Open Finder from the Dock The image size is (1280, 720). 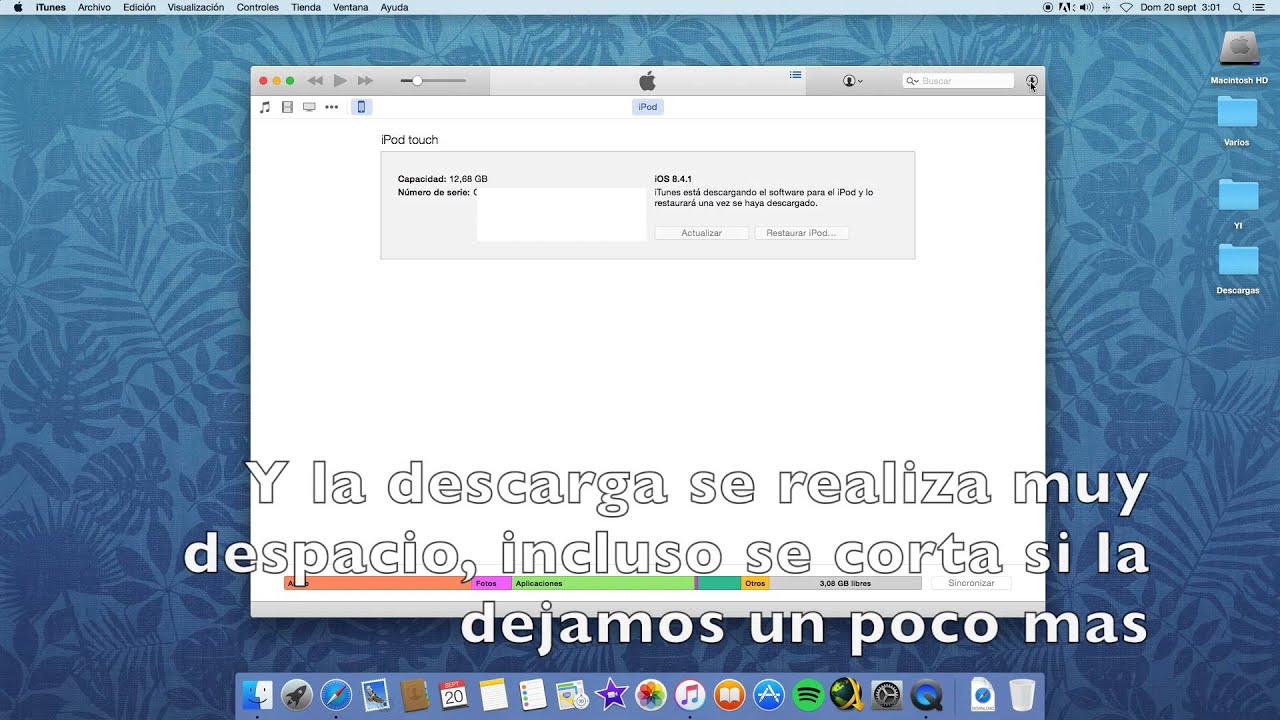[259, 694]
